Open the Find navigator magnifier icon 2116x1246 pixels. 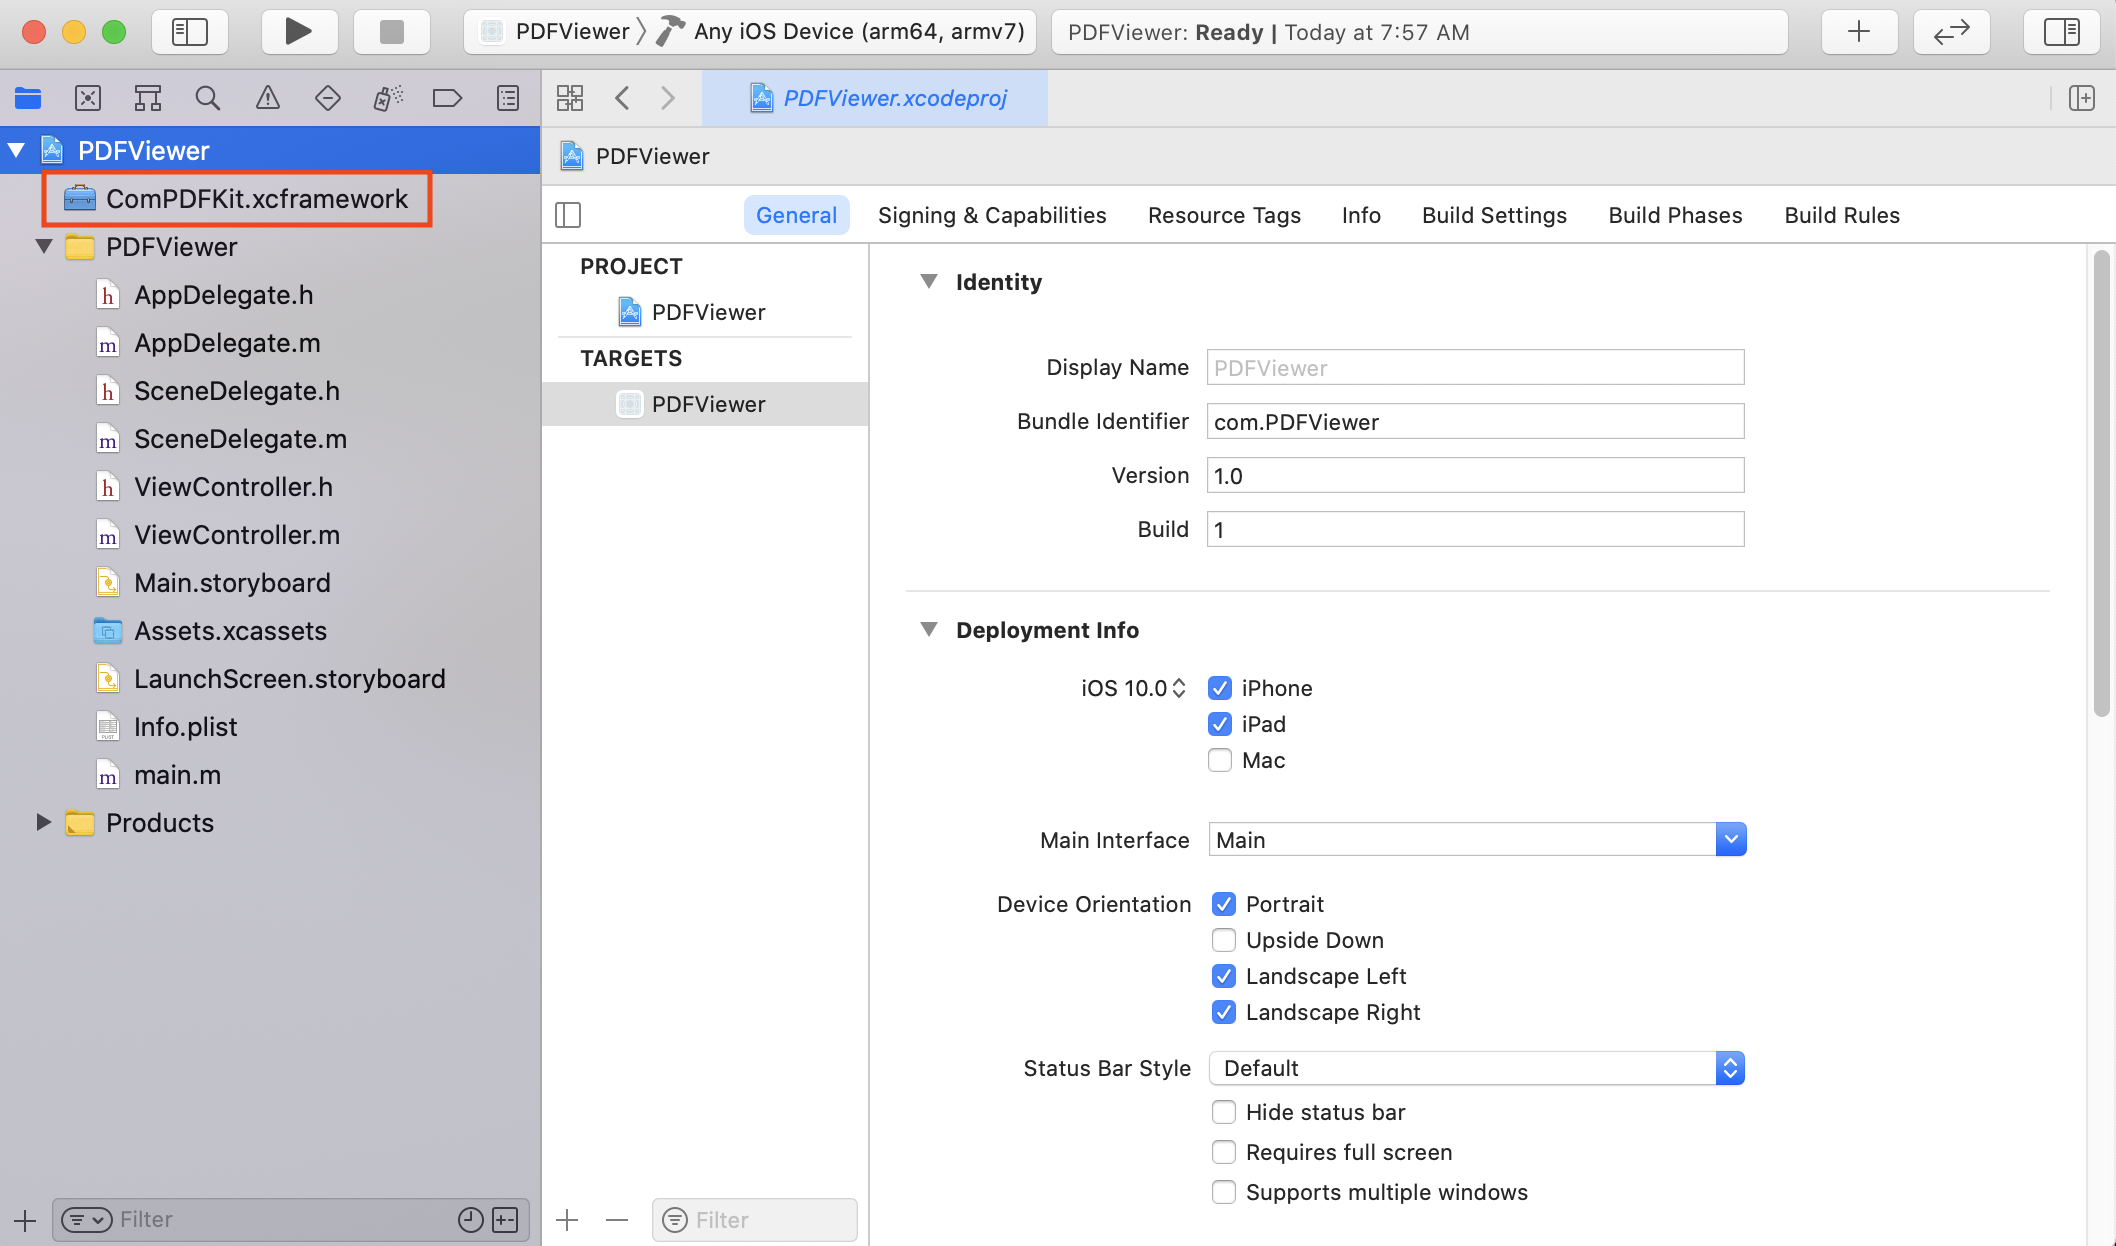pos(207,98)
